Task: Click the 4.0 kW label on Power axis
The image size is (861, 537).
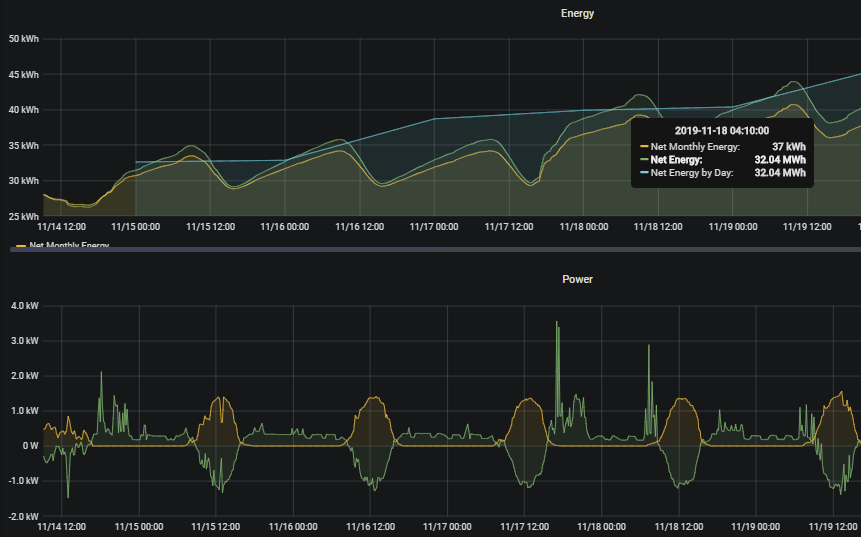Action: point(23,305)
